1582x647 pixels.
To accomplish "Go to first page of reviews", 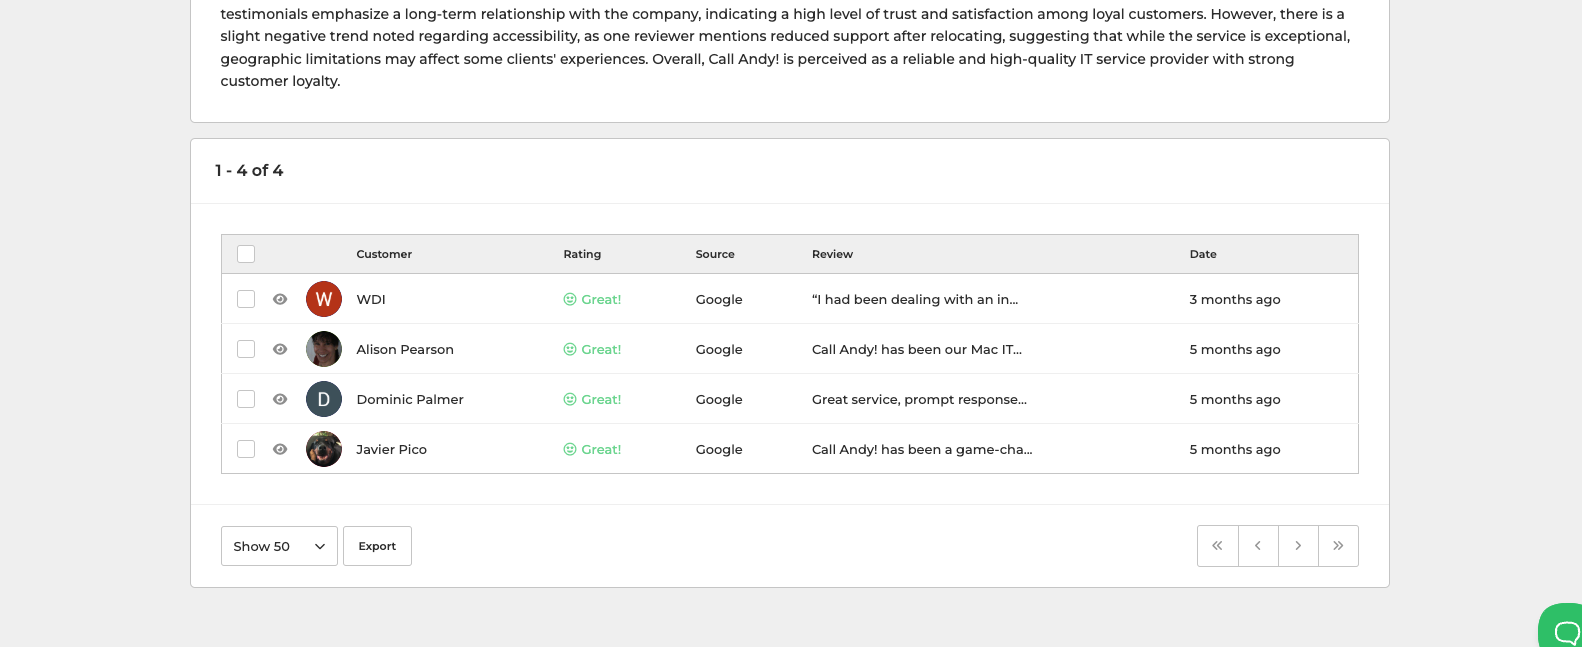I will click(x=1217, y=546).
